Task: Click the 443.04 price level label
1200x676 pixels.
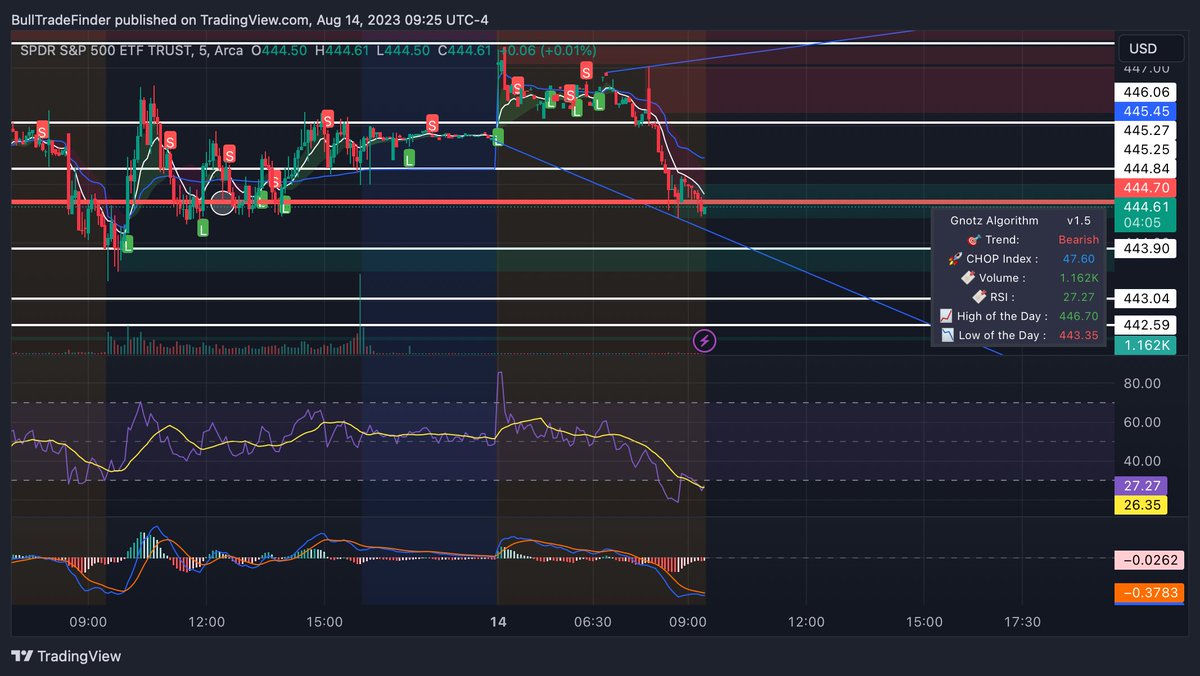Action: [1146, 298]
